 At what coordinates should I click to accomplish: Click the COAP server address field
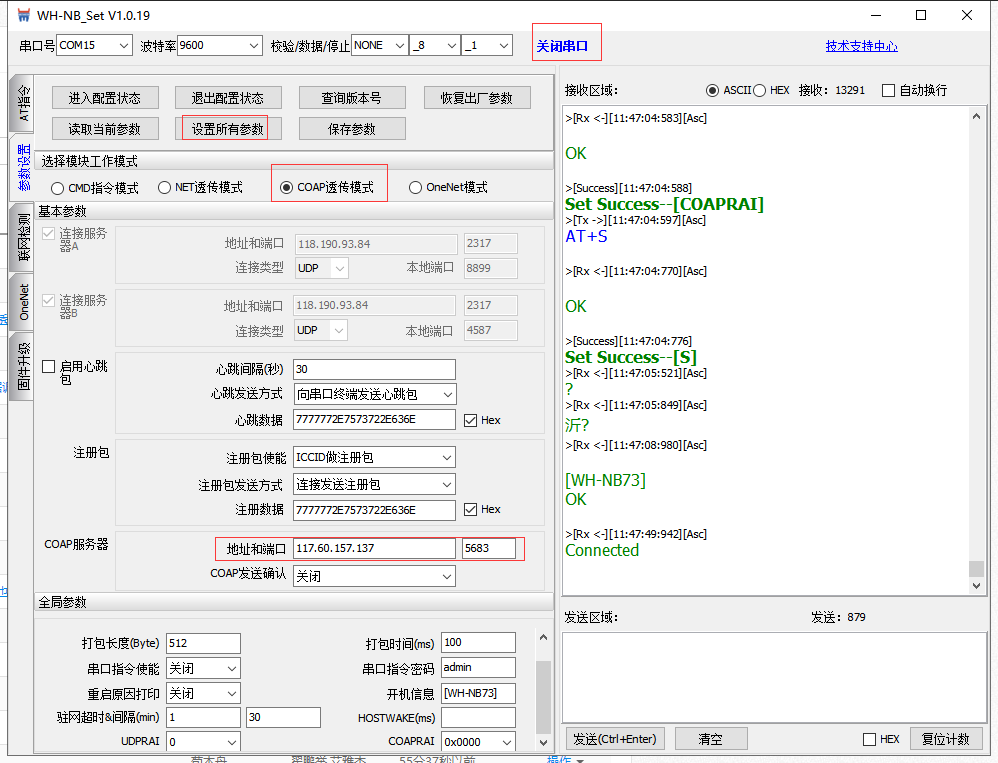click(374, 549)
